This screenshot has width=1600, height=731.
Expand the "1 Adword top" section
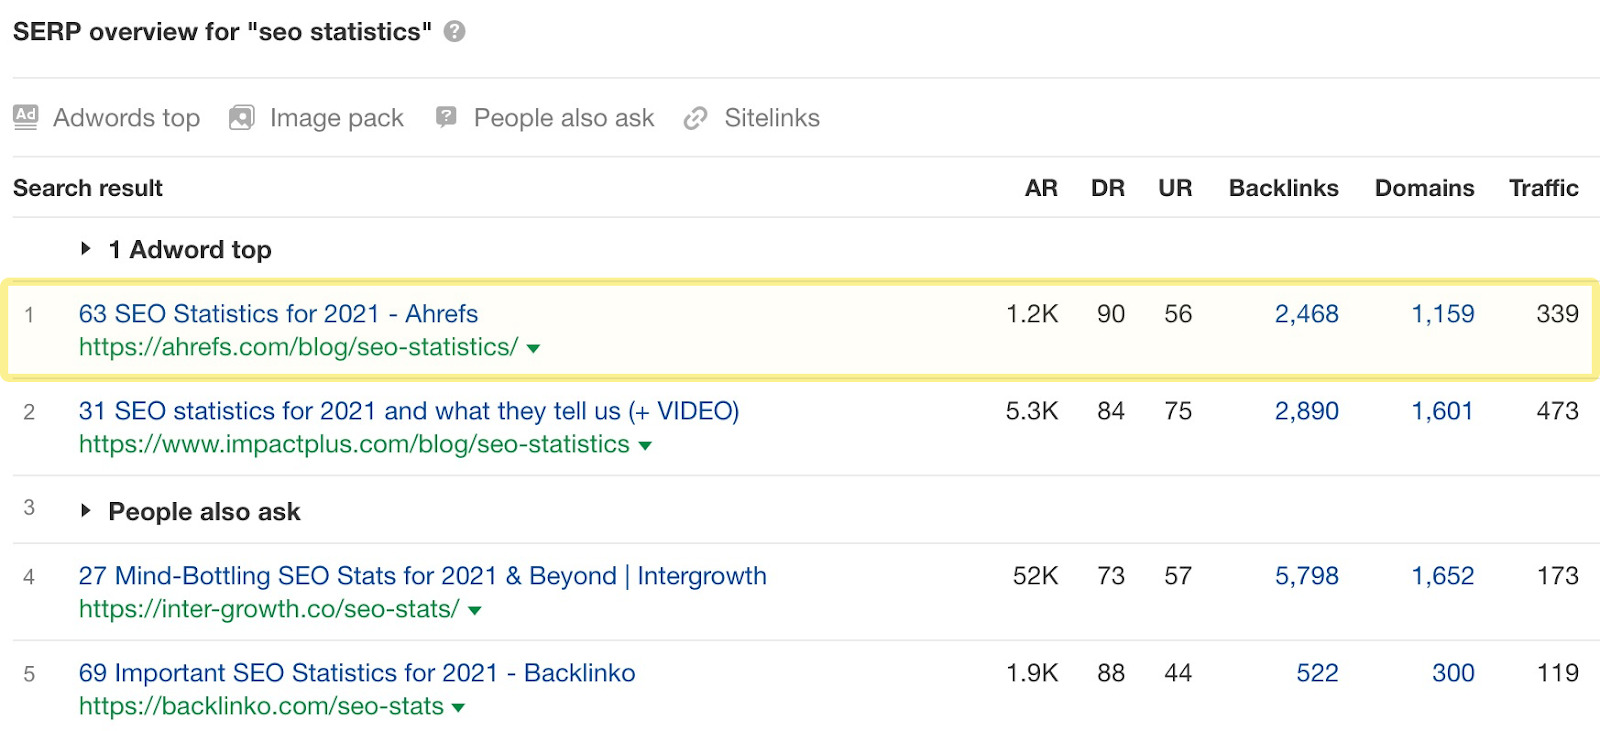click(x=86, y=249)
